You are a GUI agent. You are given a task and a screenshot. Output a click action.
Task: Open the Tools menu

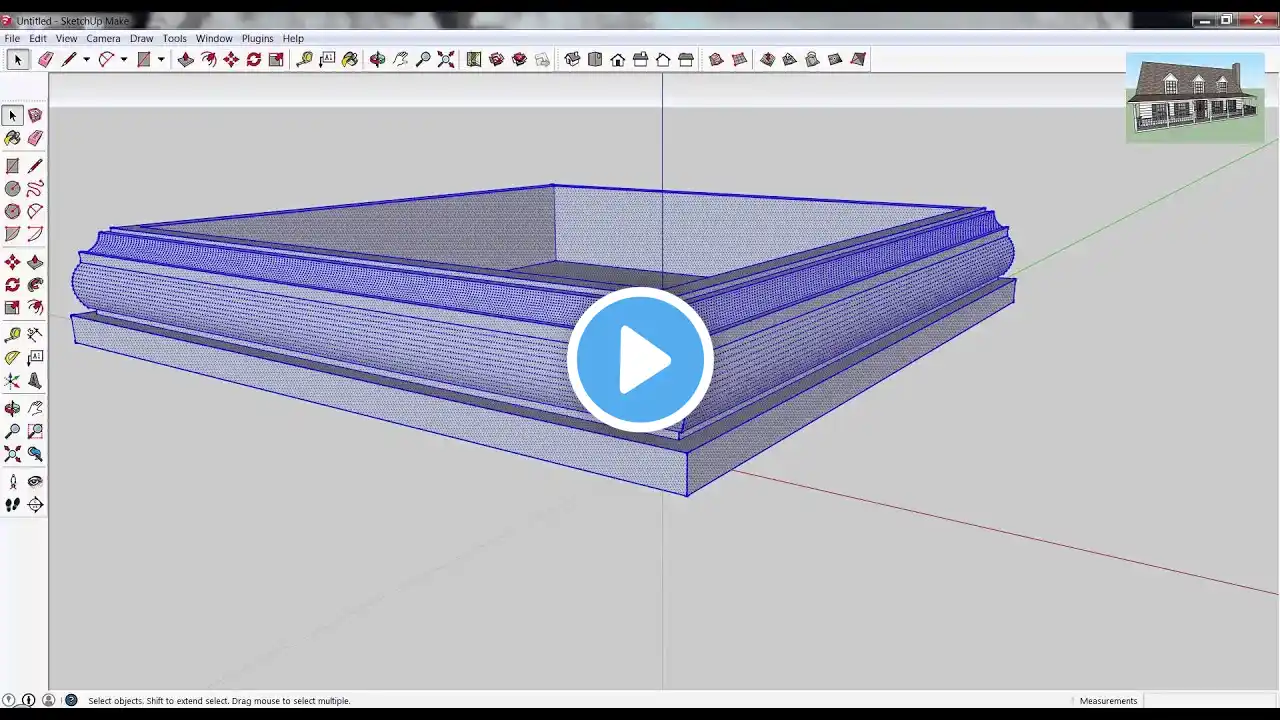coord(174,38)
